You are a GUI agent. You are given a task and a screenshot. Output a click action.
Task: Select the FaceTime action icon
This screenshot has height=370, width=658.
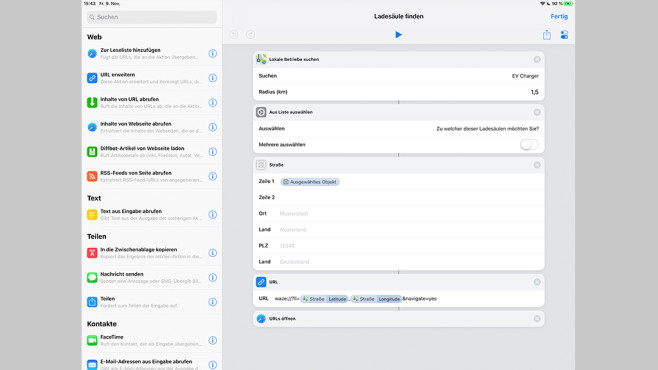[92, 340]
